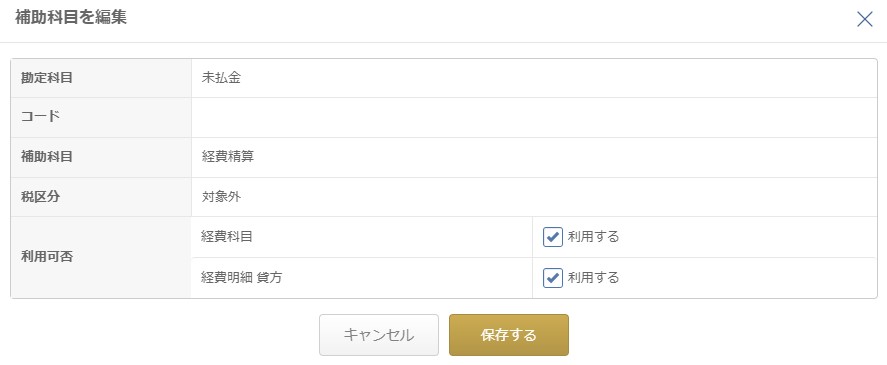Select the 経費科目 text in 利用可否

point(227,237)
